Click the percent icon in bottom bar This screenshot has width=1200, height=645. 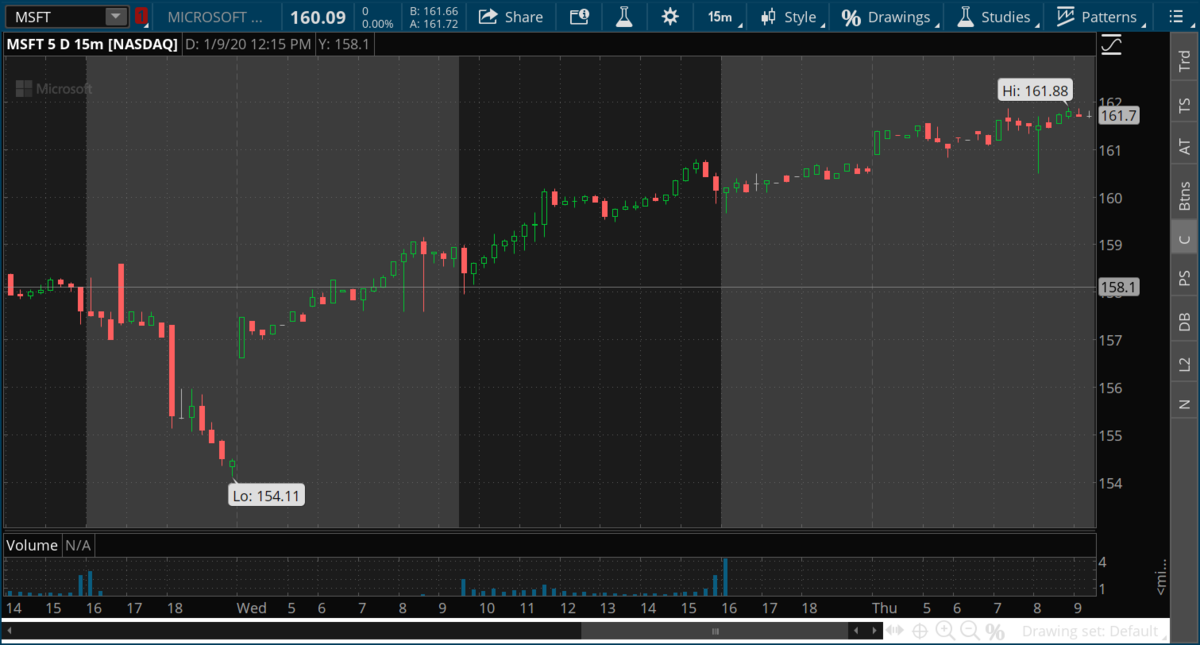coord(994,631)
